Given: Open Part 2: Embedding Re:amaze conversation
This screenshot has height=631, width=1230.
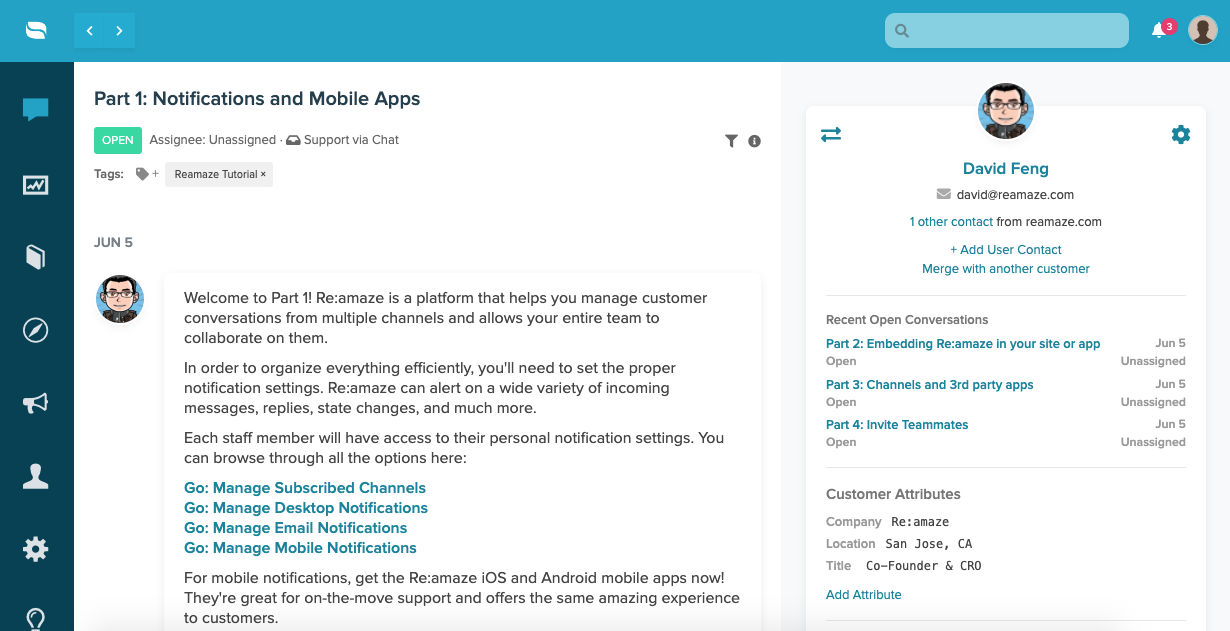Looking at the screenshot, I should tap(963, 344).
